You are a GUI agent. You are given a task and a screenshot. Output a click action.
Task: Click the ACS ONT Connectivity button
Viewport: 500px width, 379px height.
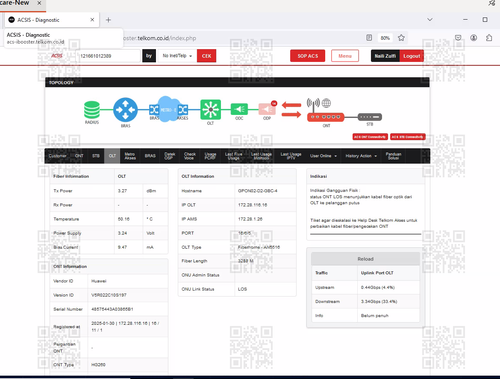[x=370, y=137]
